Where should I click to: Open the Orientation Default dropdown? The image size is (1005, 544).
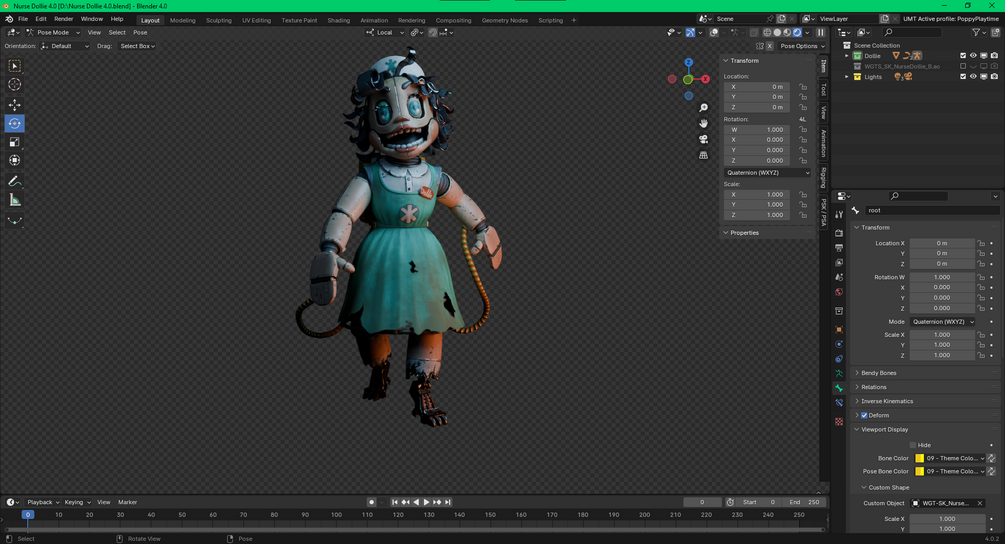[65, 46]
